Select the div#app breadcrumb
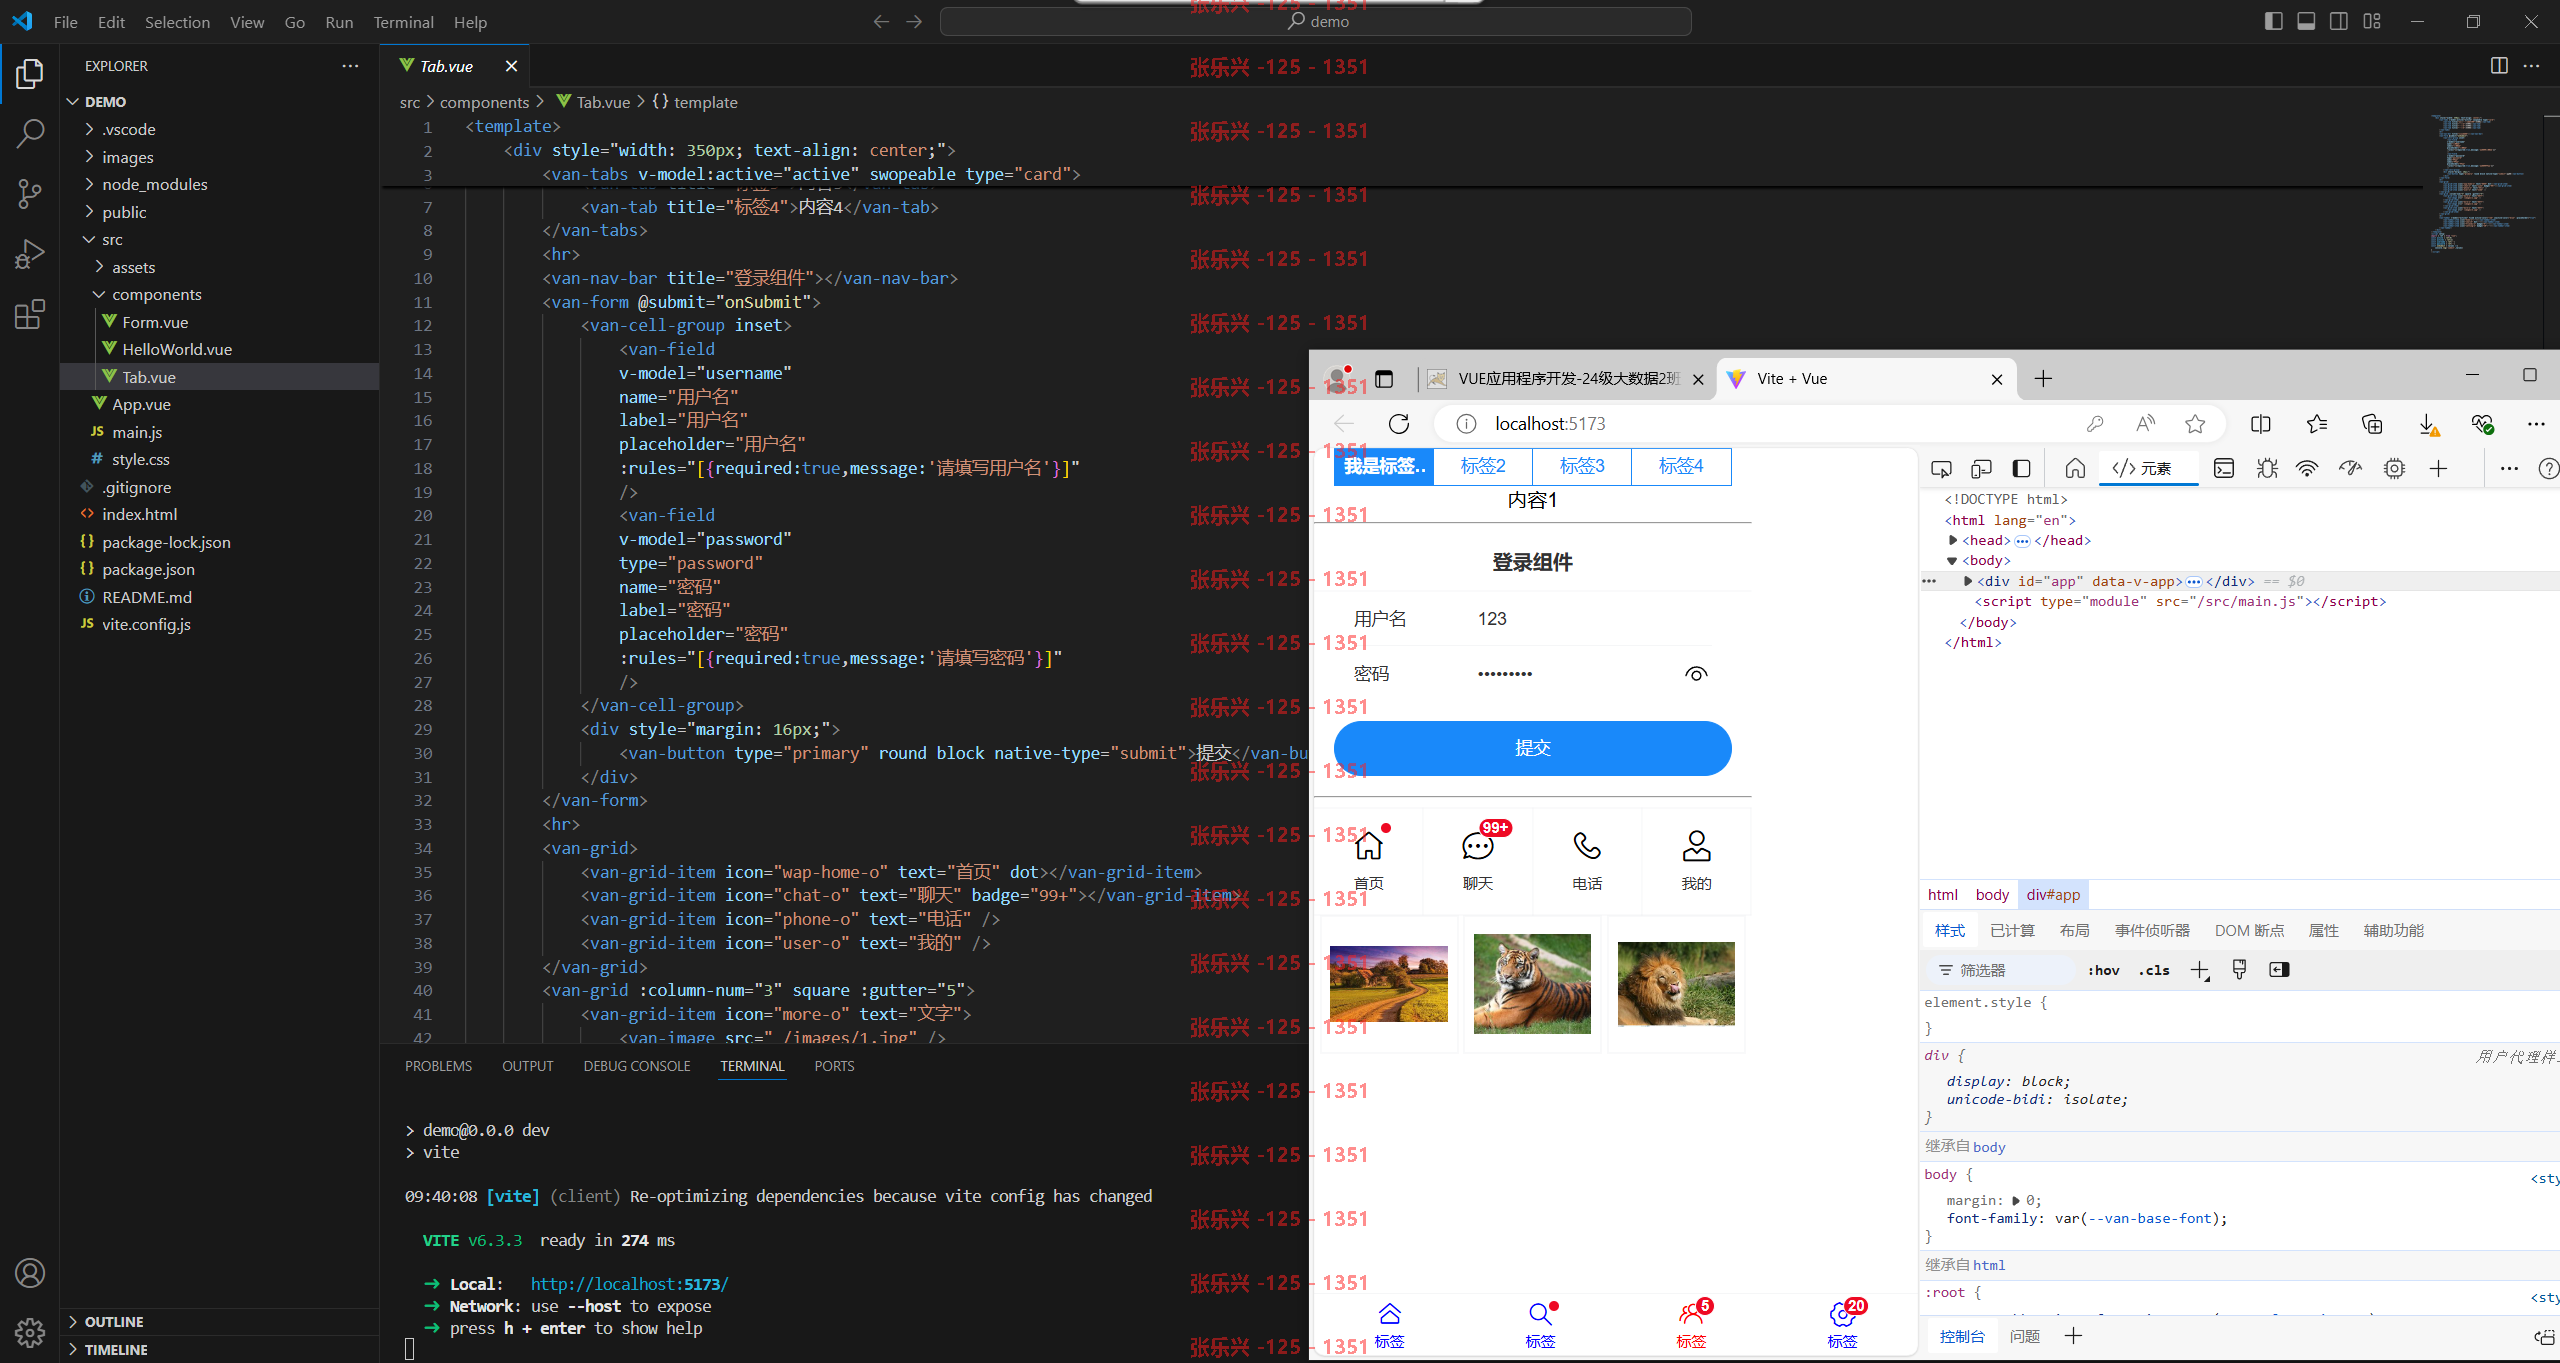The image size is (2560, 1363). [2053, 895]
